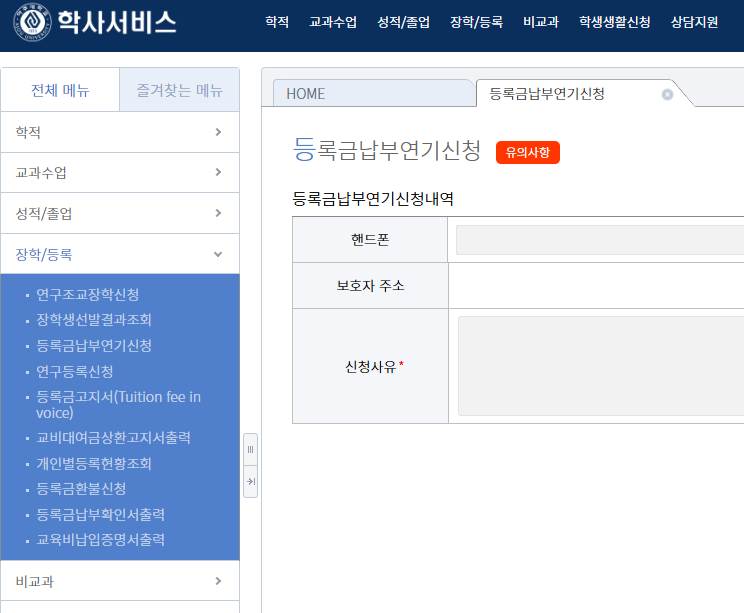The width and height of the screenshot is (744, 613).
Task: Switch to 즐겨찾는 메뉴 tab
Action: (179, 91)
